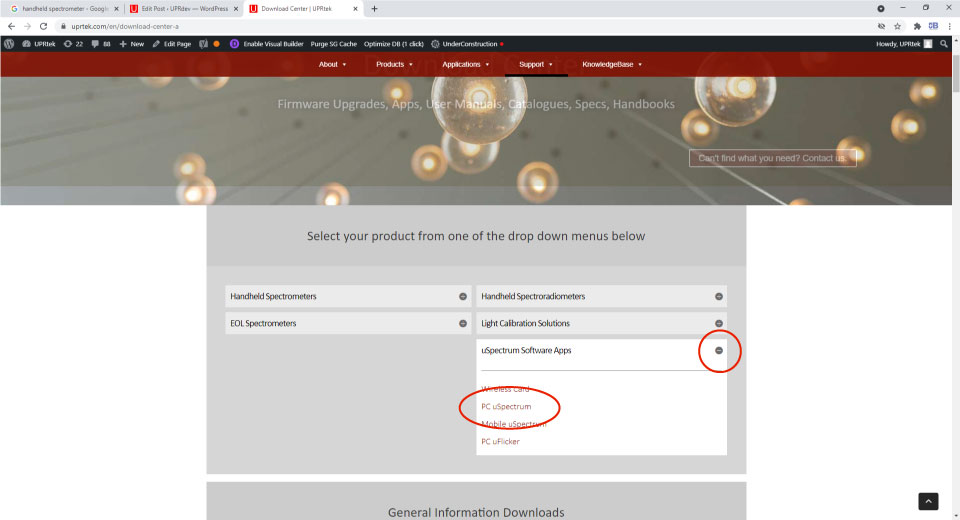Image resolution: width=960 pixels, height=520 pixels.
Task: Expand Handheld Spectroradiometers dropdown
Action: coord(601,296)
